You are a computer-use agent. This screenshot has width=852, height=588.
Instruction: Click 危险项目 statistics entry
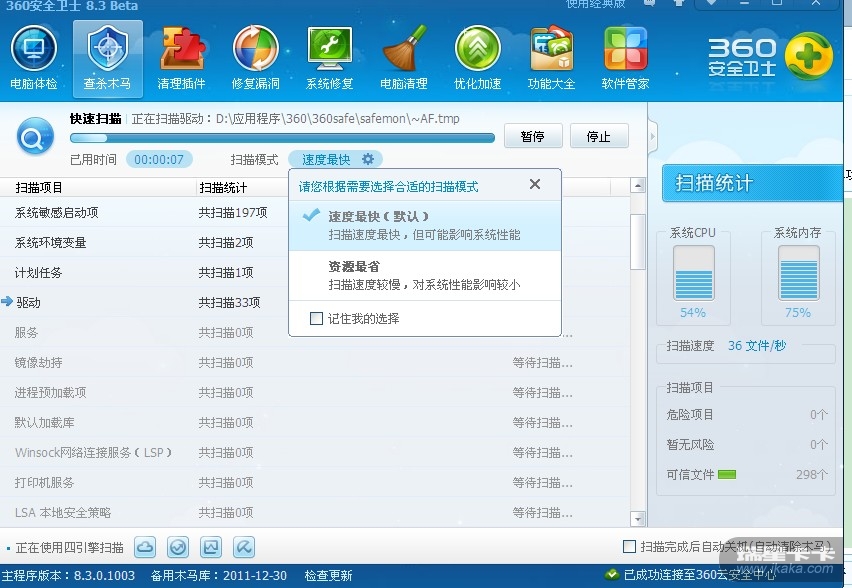tap(747, 415)
